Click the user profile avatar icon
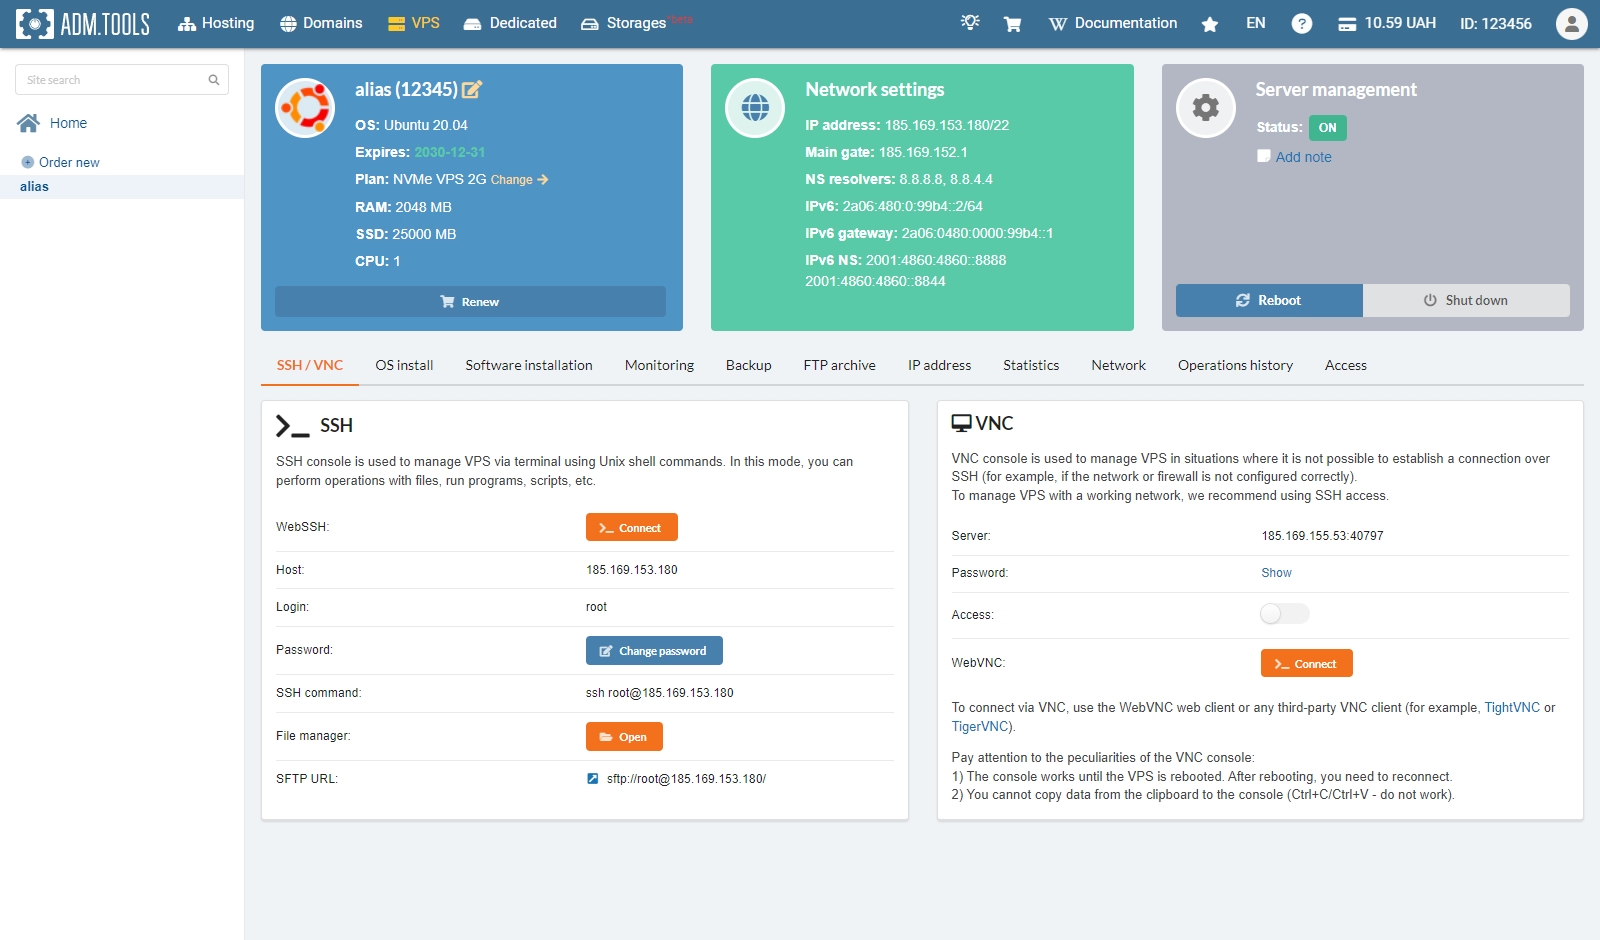The height and width of the screenshot is (940, 1600). 1571,24
